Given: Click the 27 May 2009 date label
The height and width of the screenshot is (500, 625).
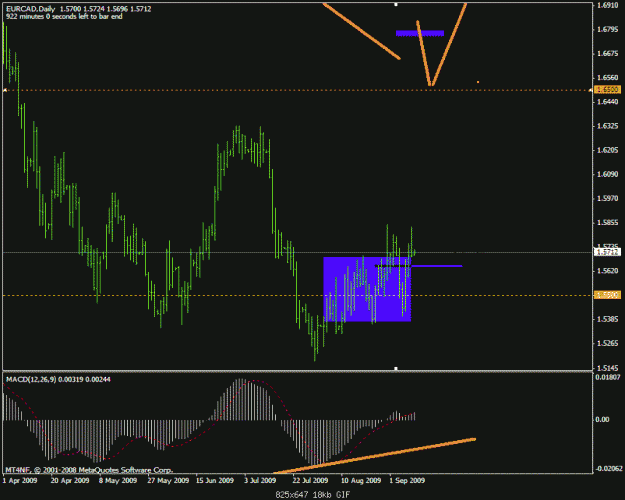Looking at the screenshot, I should (168, 480).
